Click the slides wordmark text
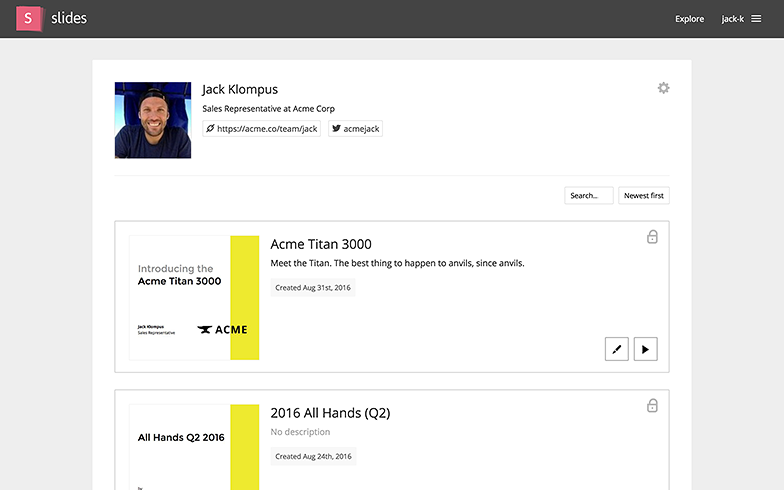The width and height of the screenshot is (784, 490). tap(69, 18)
